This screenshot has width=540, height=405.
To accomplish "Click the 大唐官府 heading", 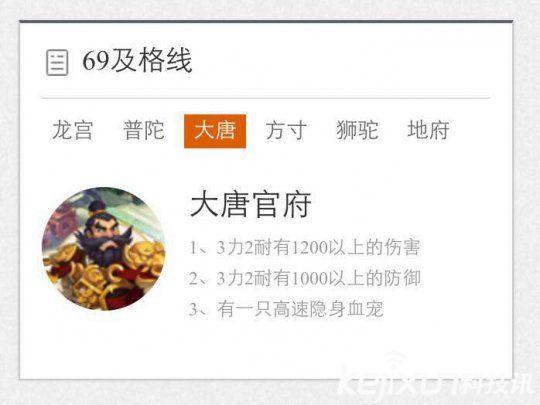I will (x=251, y=205).
